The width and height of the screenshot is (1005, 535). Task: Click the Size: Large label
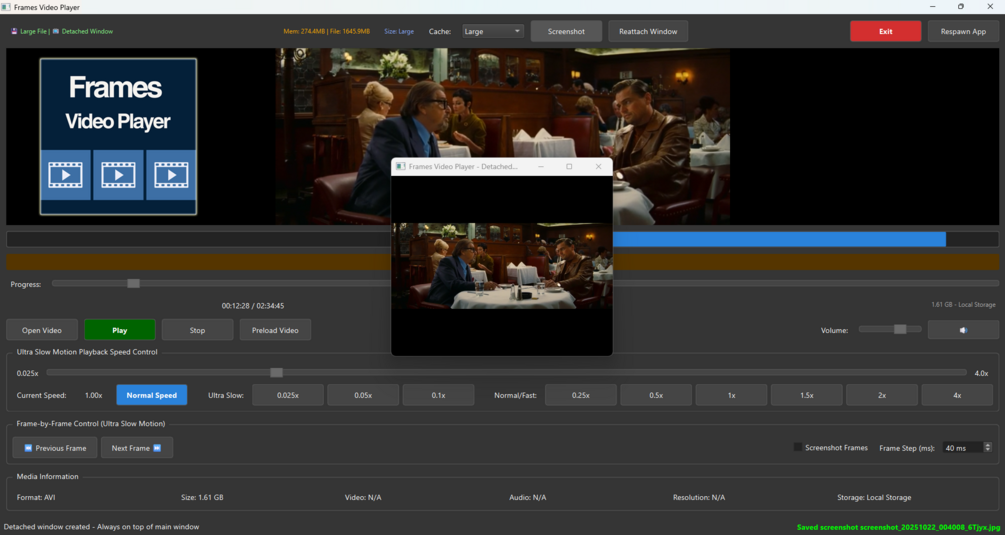[x=399, y=31]
